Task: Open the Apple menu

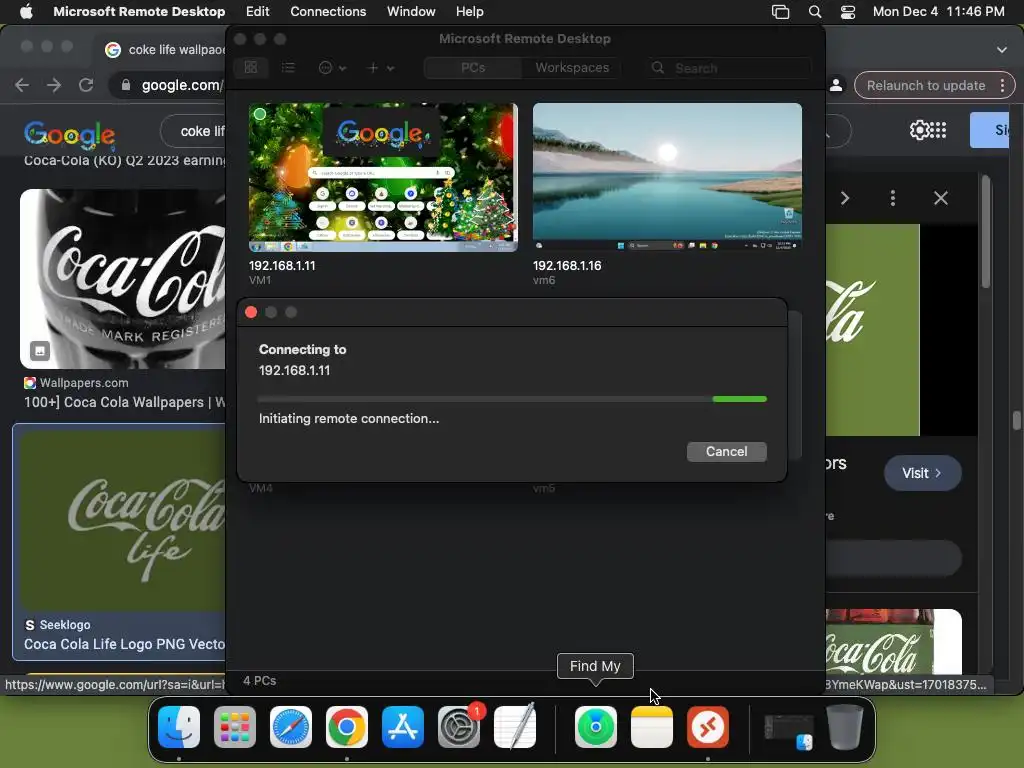Action: coord(26,11)
